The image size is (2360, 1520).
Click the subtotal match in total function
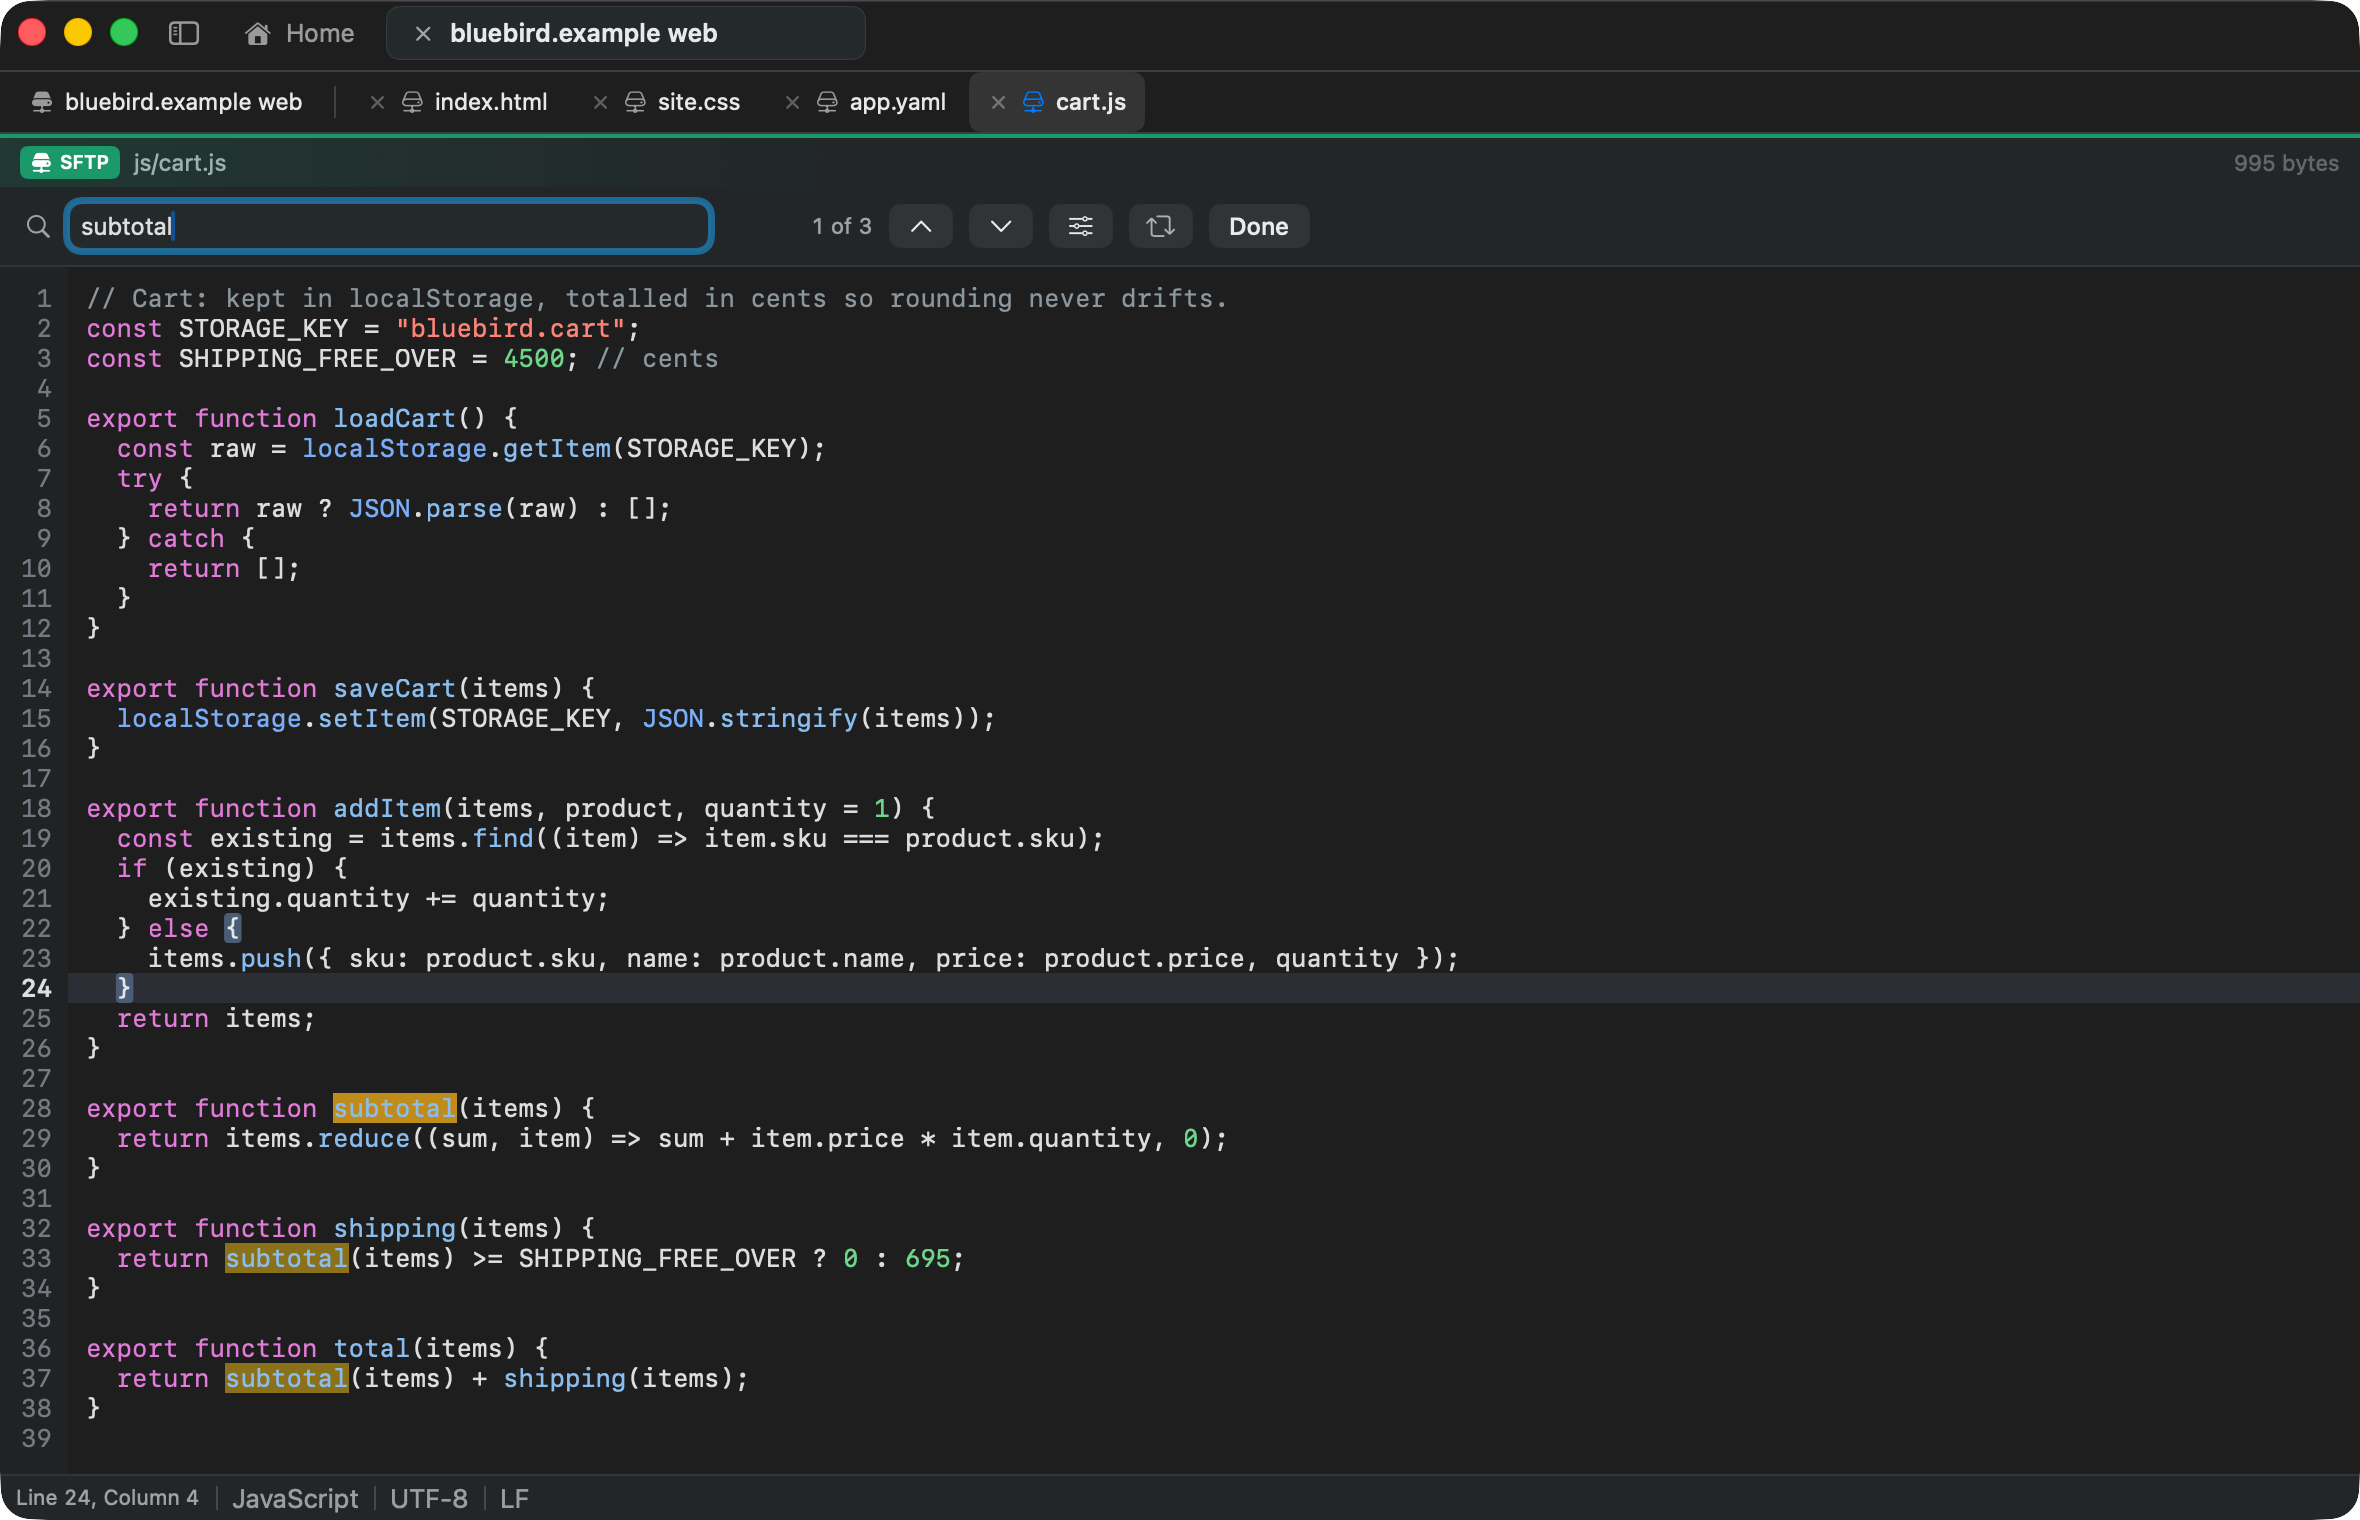click(287, 1378)
